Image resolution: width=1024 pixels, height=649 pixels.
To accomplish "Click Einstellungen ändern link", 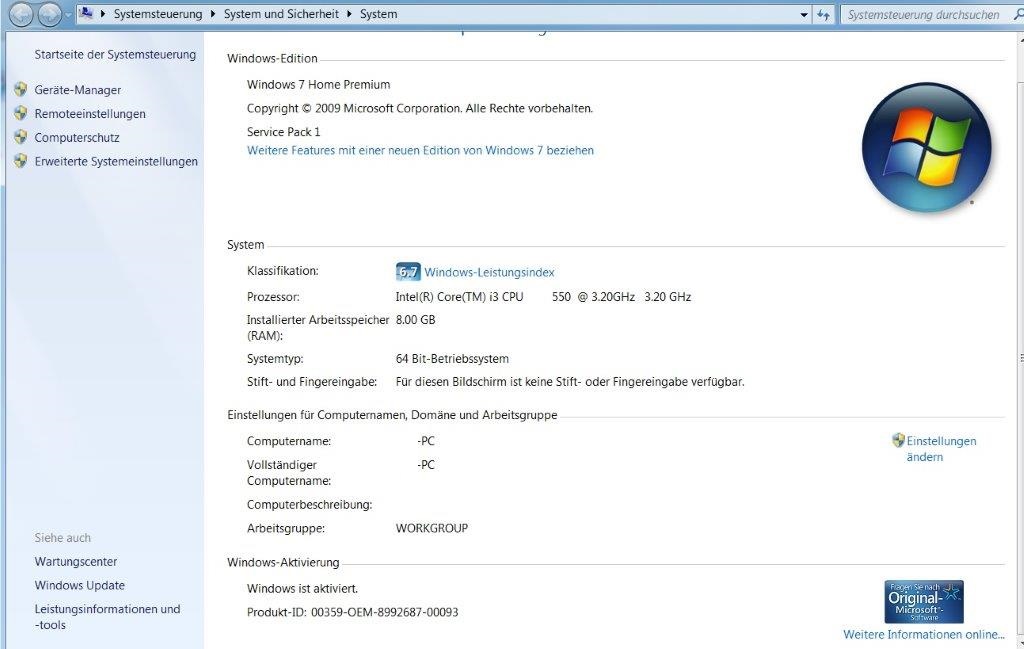I will coord(940,448).
